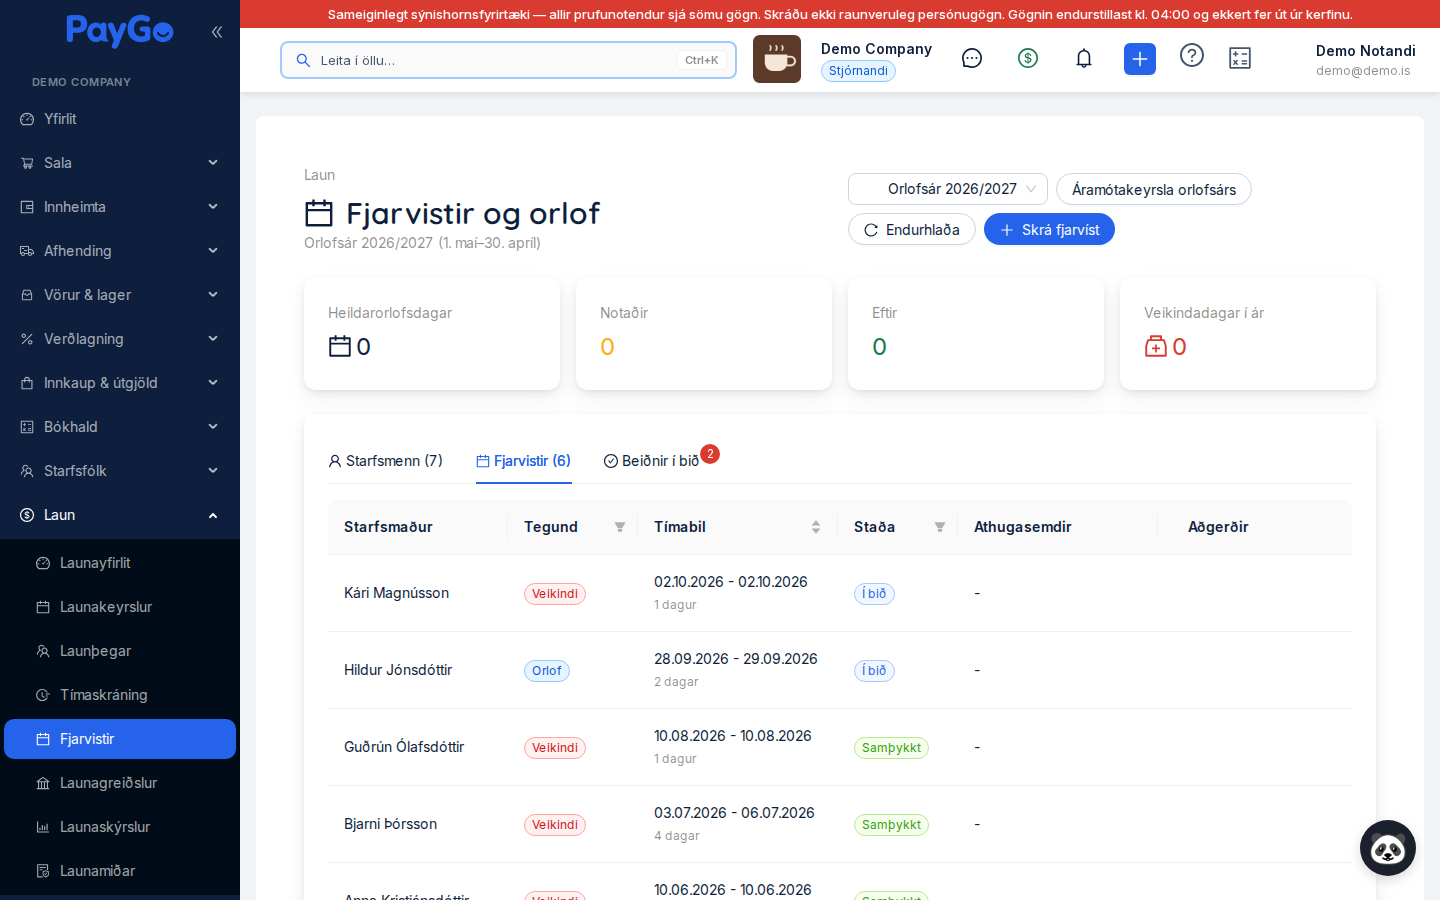Click Áramótakeyrsla orlofsárs button
The height and width of the screenshot is (900, 1440).
1154,189
